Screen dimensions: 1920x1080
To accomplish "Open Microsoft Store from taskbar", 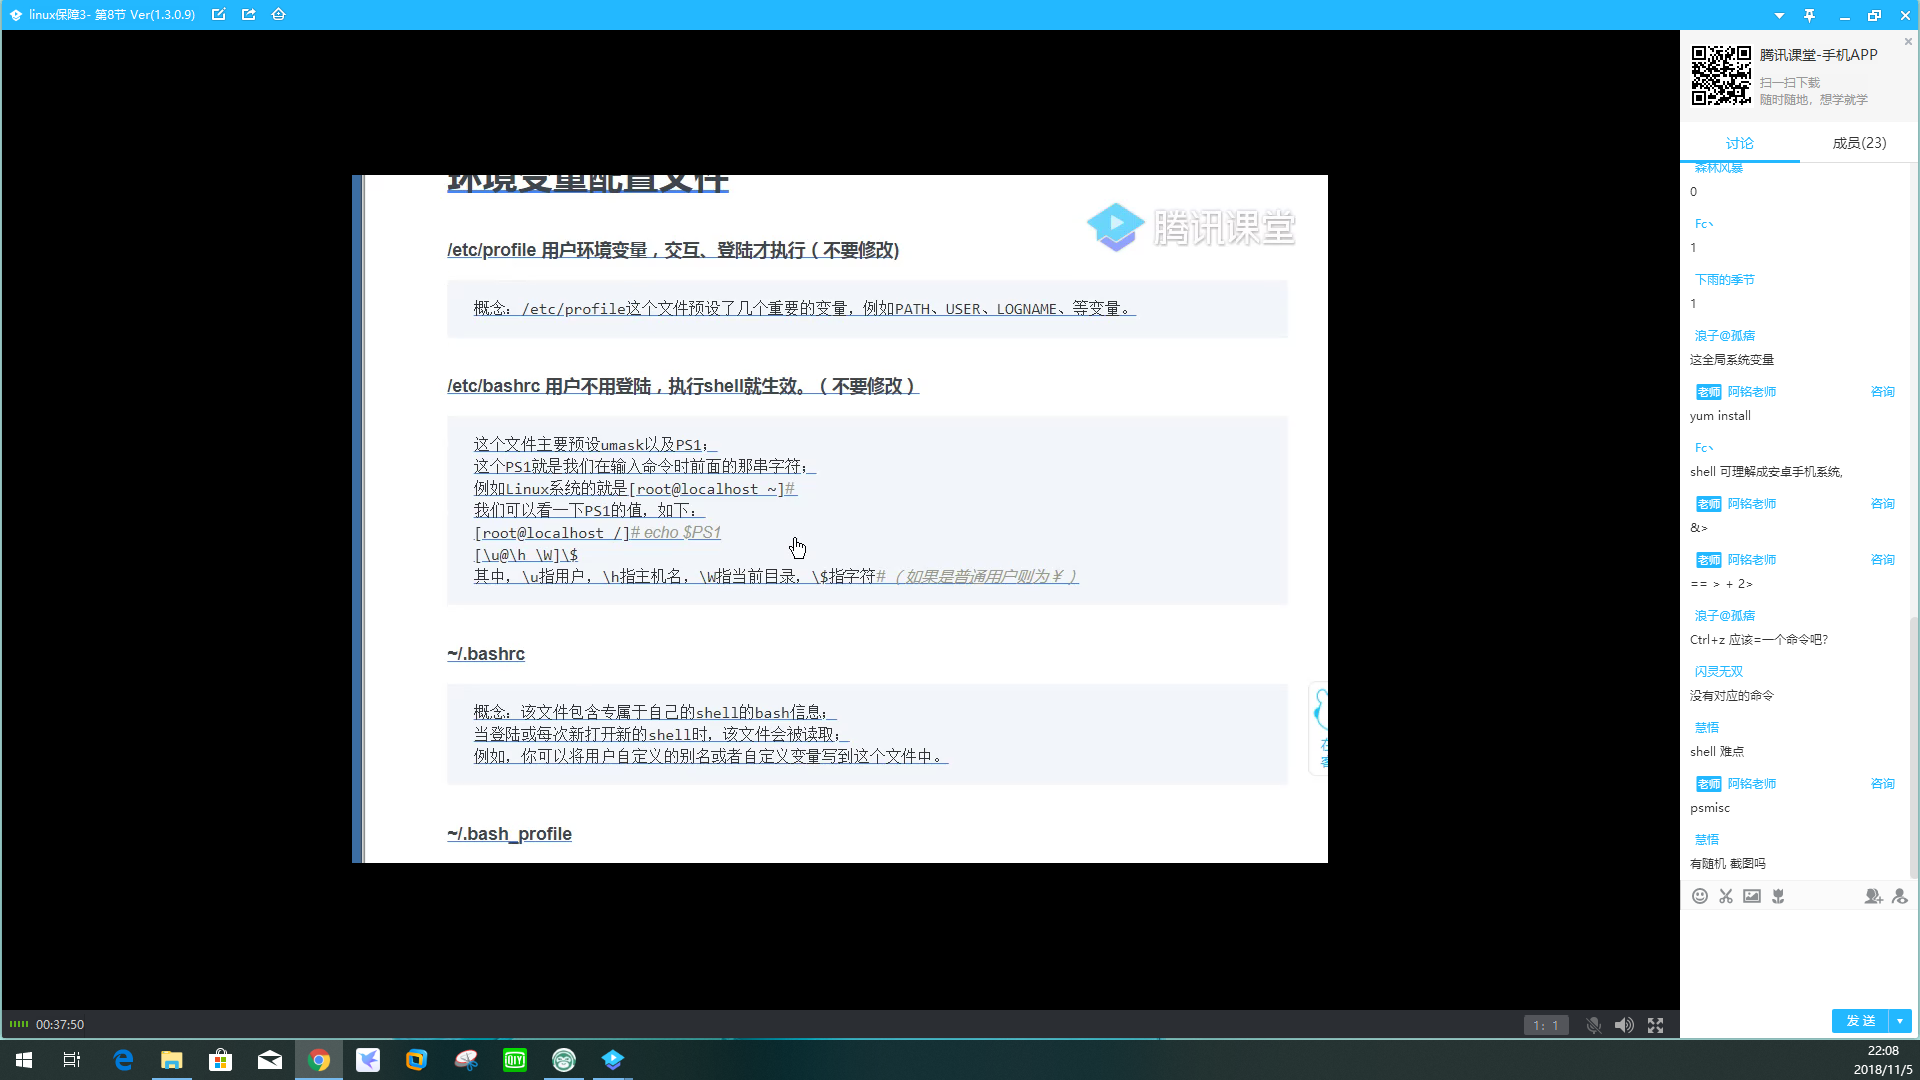I will tap(221, 1060).
